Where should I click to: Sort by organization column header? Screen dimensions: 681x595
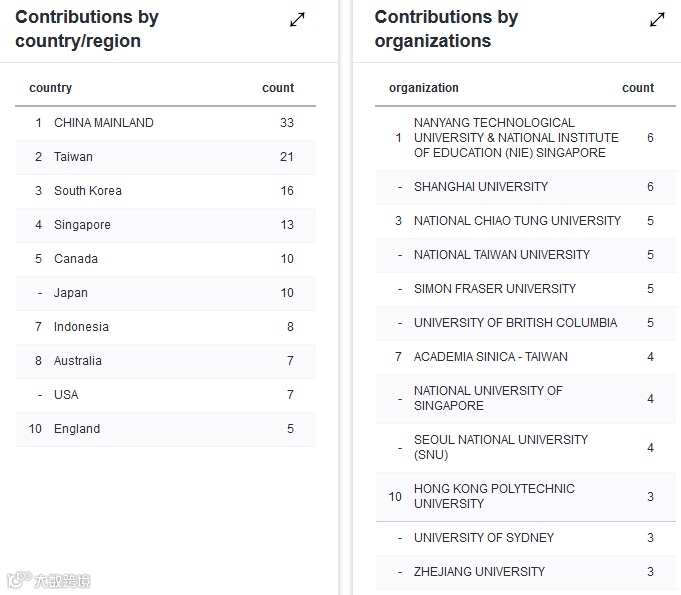[424, 88]
